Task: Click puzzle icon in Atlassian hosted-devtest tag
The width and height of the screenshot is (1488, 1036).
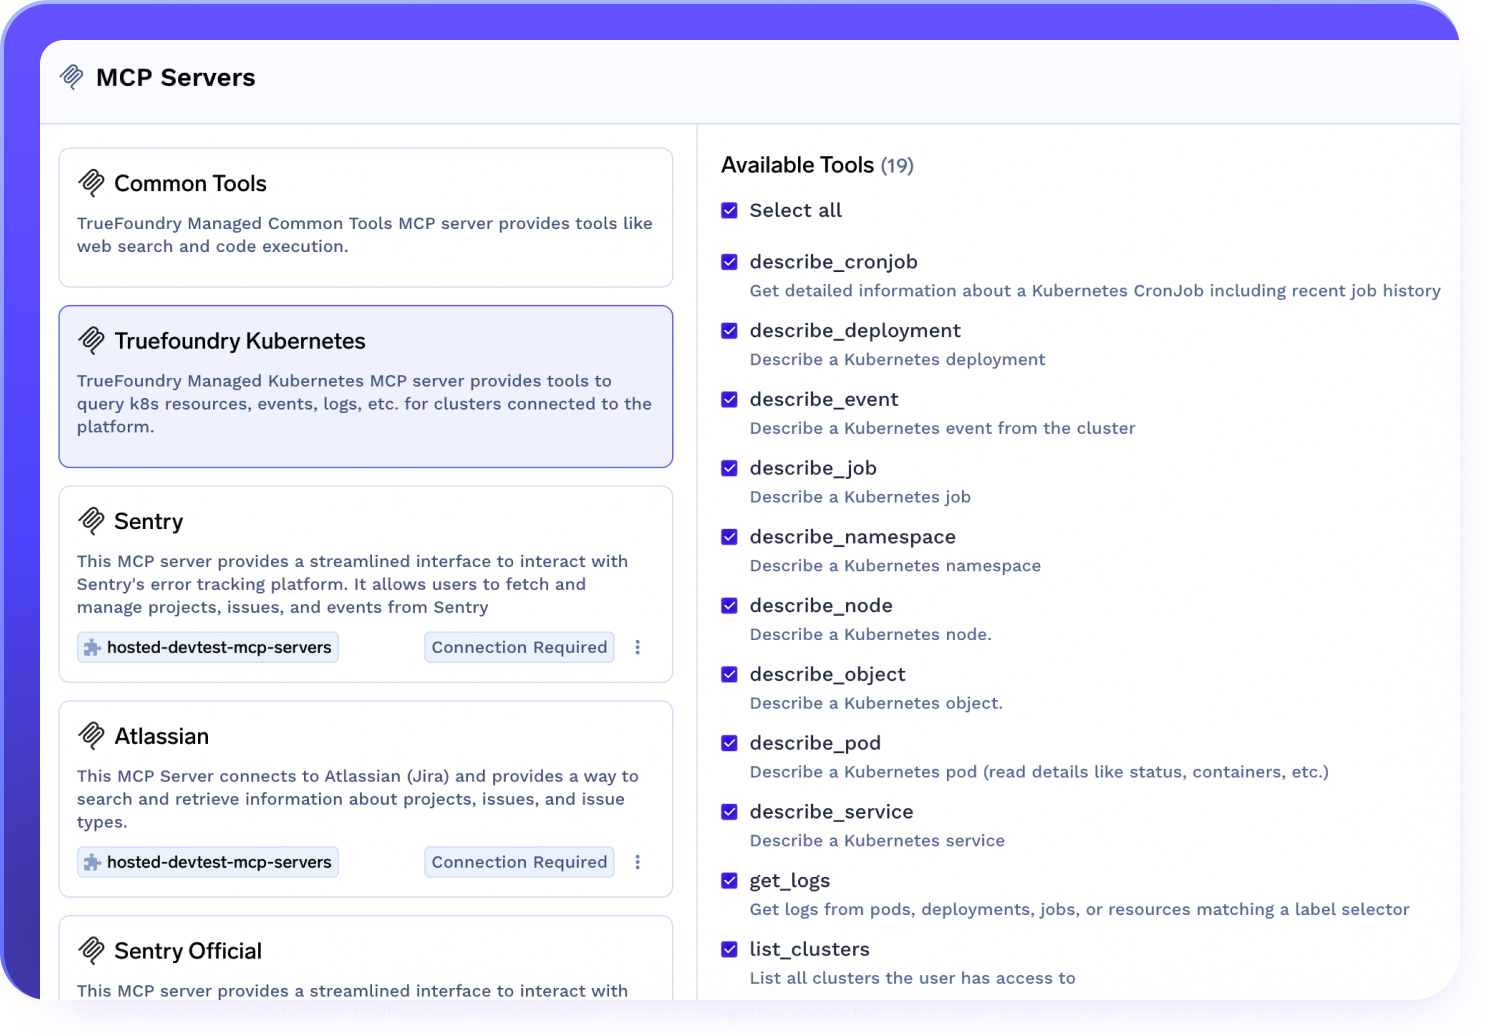Action: click(x=92, y=862)
